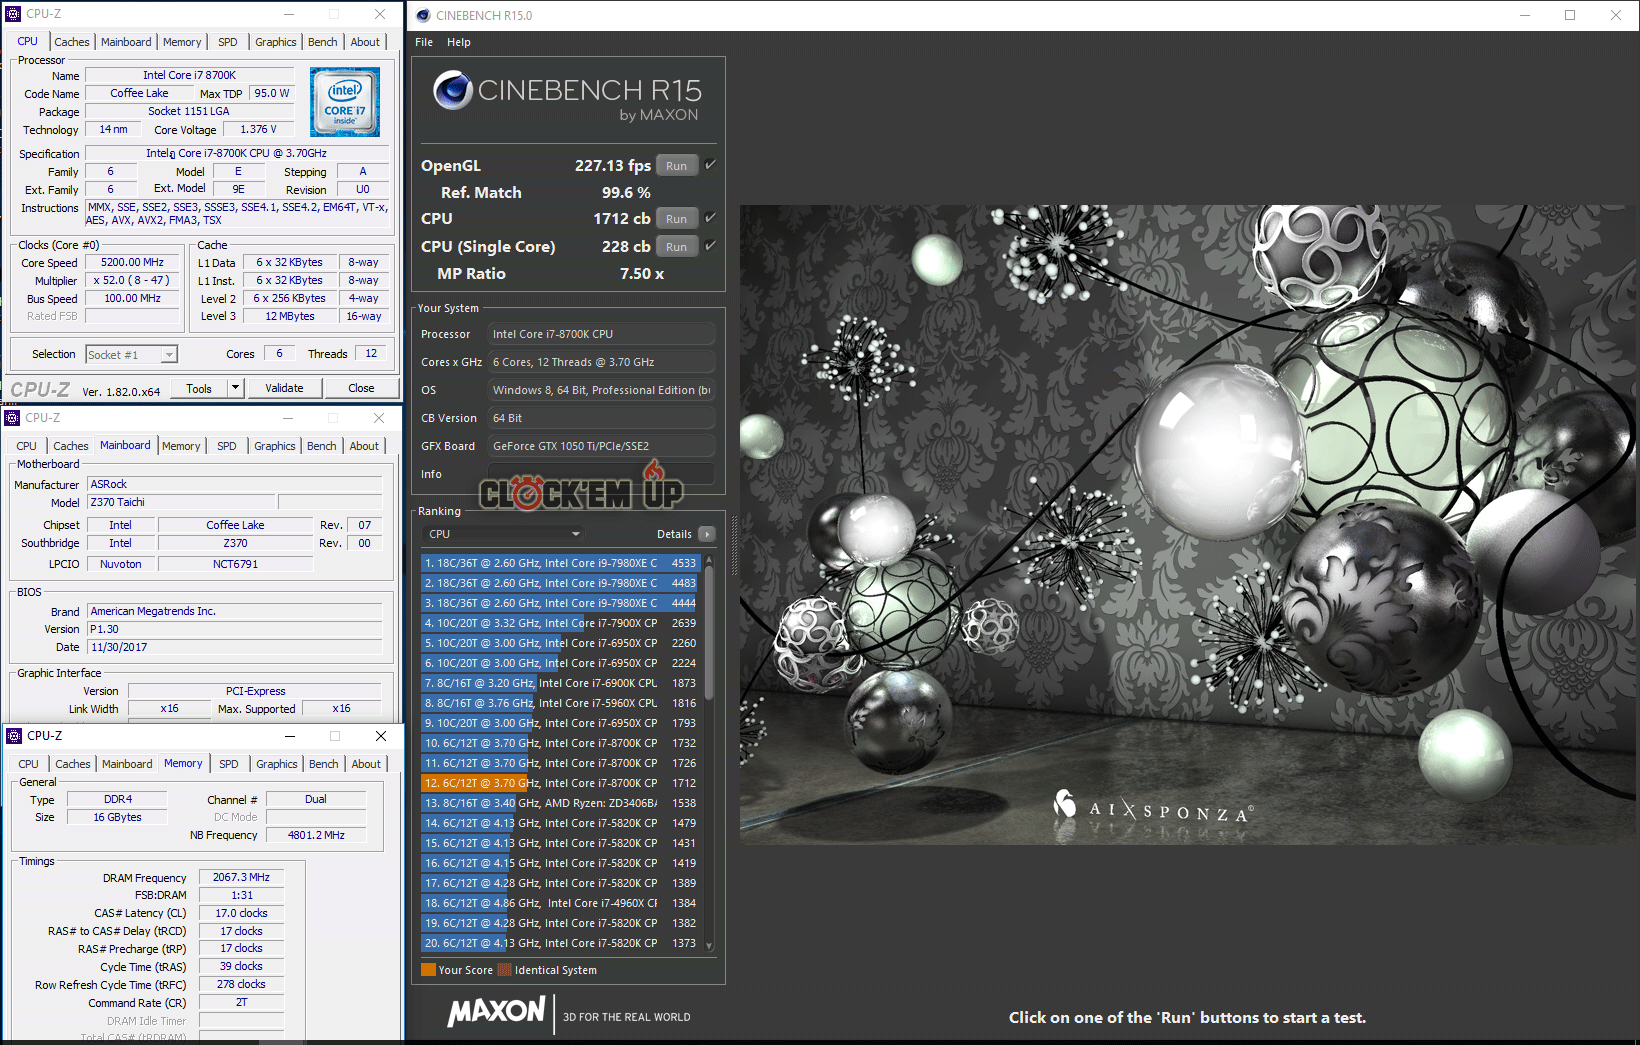Open the File menu in Cinebench
This screenshot has height=1045, width=1640.
(x=424, y=42)
